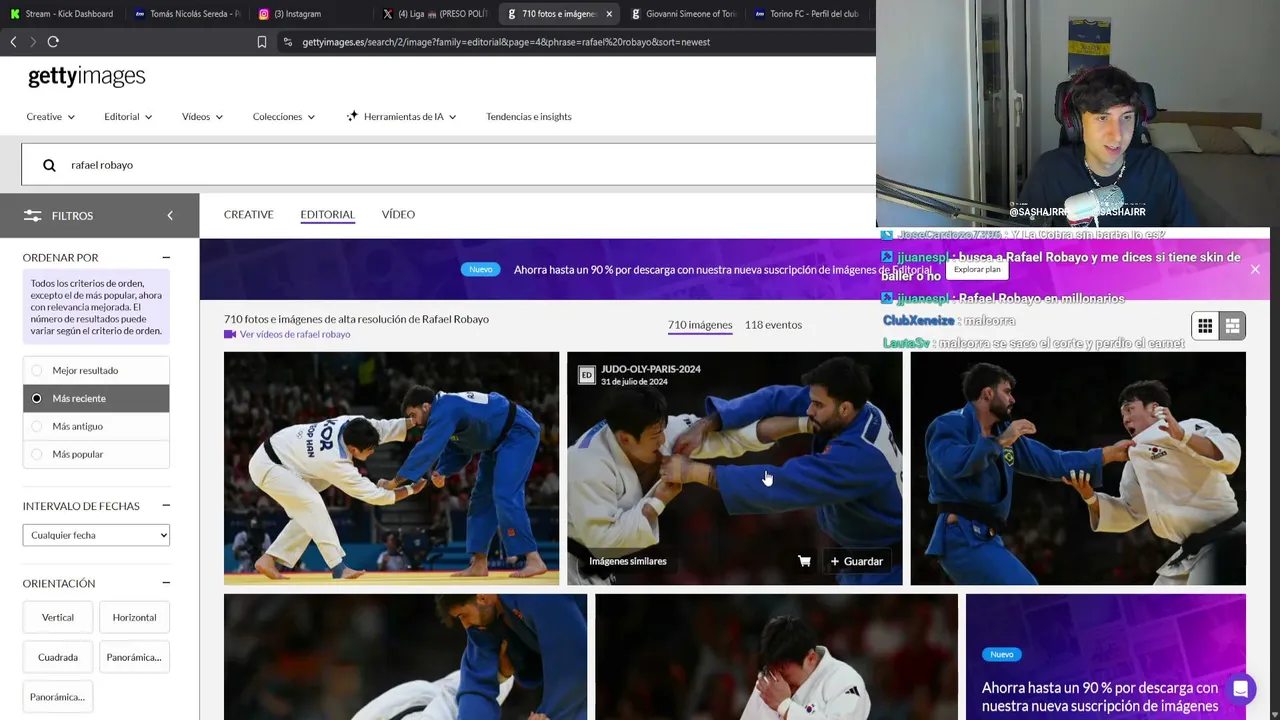Select the Más popular sort option
The height and width of the screenshot is (720, 1280).
[96, 454]
